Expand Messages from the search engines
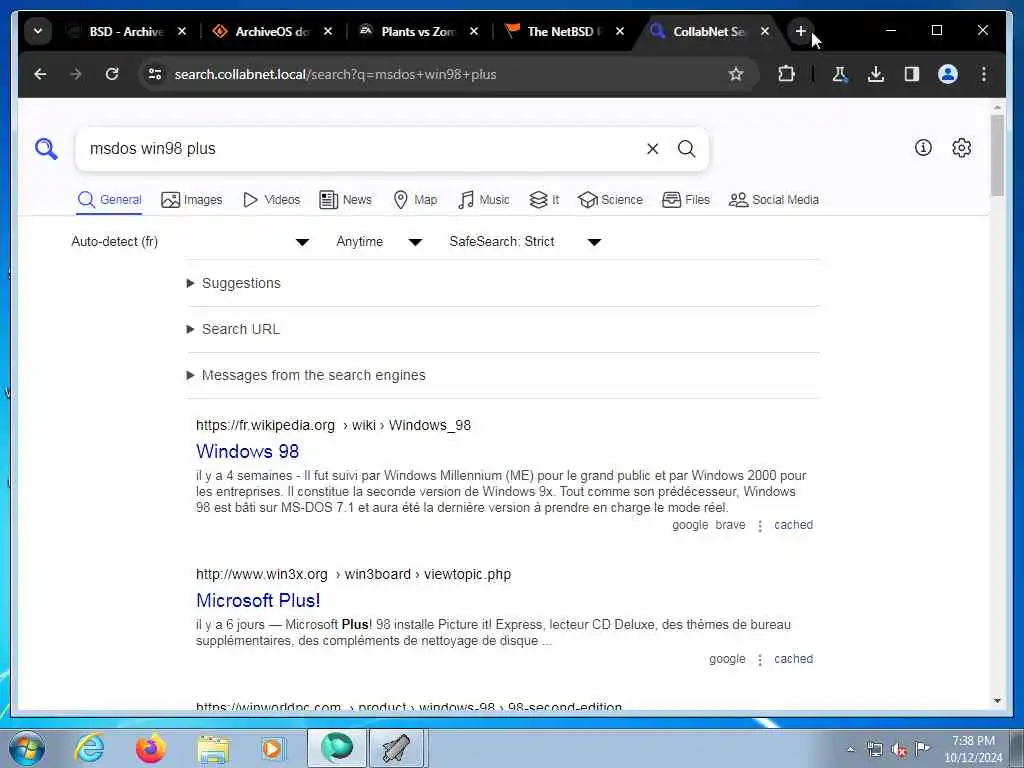The height and width of the screenshot is (768, 1024). pyautogui.click(x=306, y=376)
